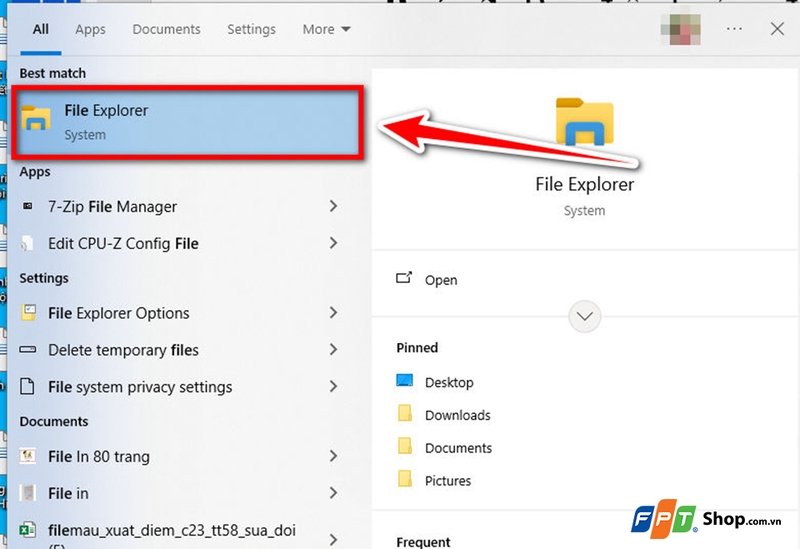Click the Delete temporary files icon

pos(29,350)
